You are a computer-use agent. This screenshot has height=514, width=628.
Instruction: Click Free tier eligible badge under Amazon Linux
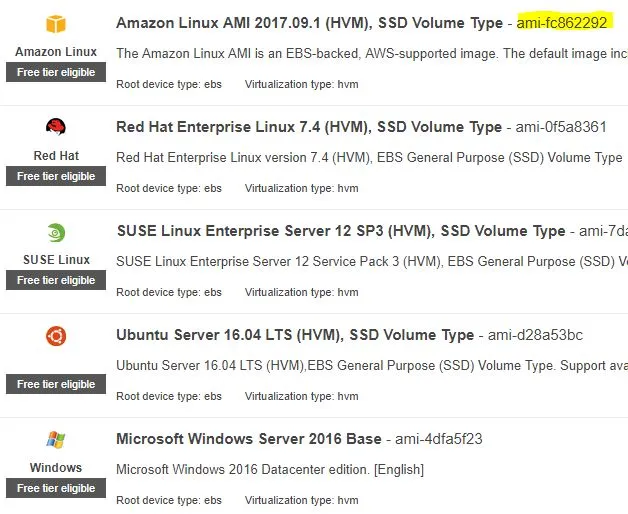pos(56,72)
